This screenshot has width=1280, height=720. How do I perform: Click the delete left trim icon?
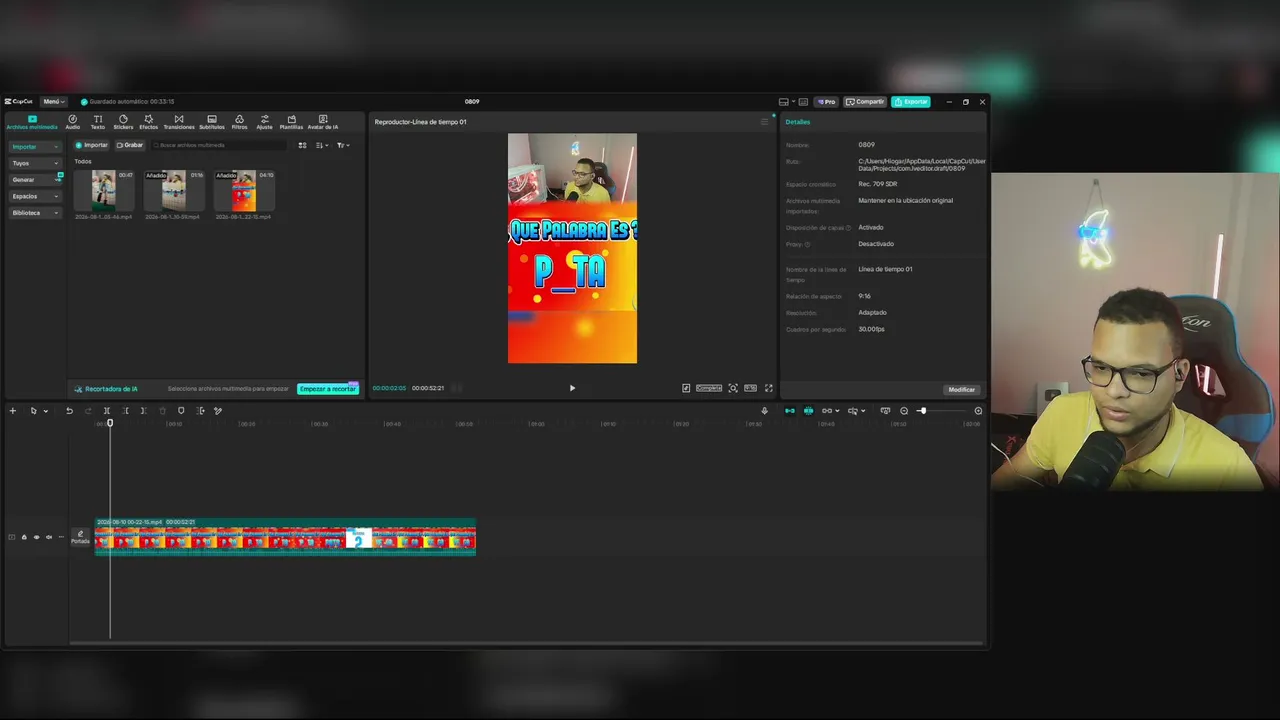tap(125, 411)
